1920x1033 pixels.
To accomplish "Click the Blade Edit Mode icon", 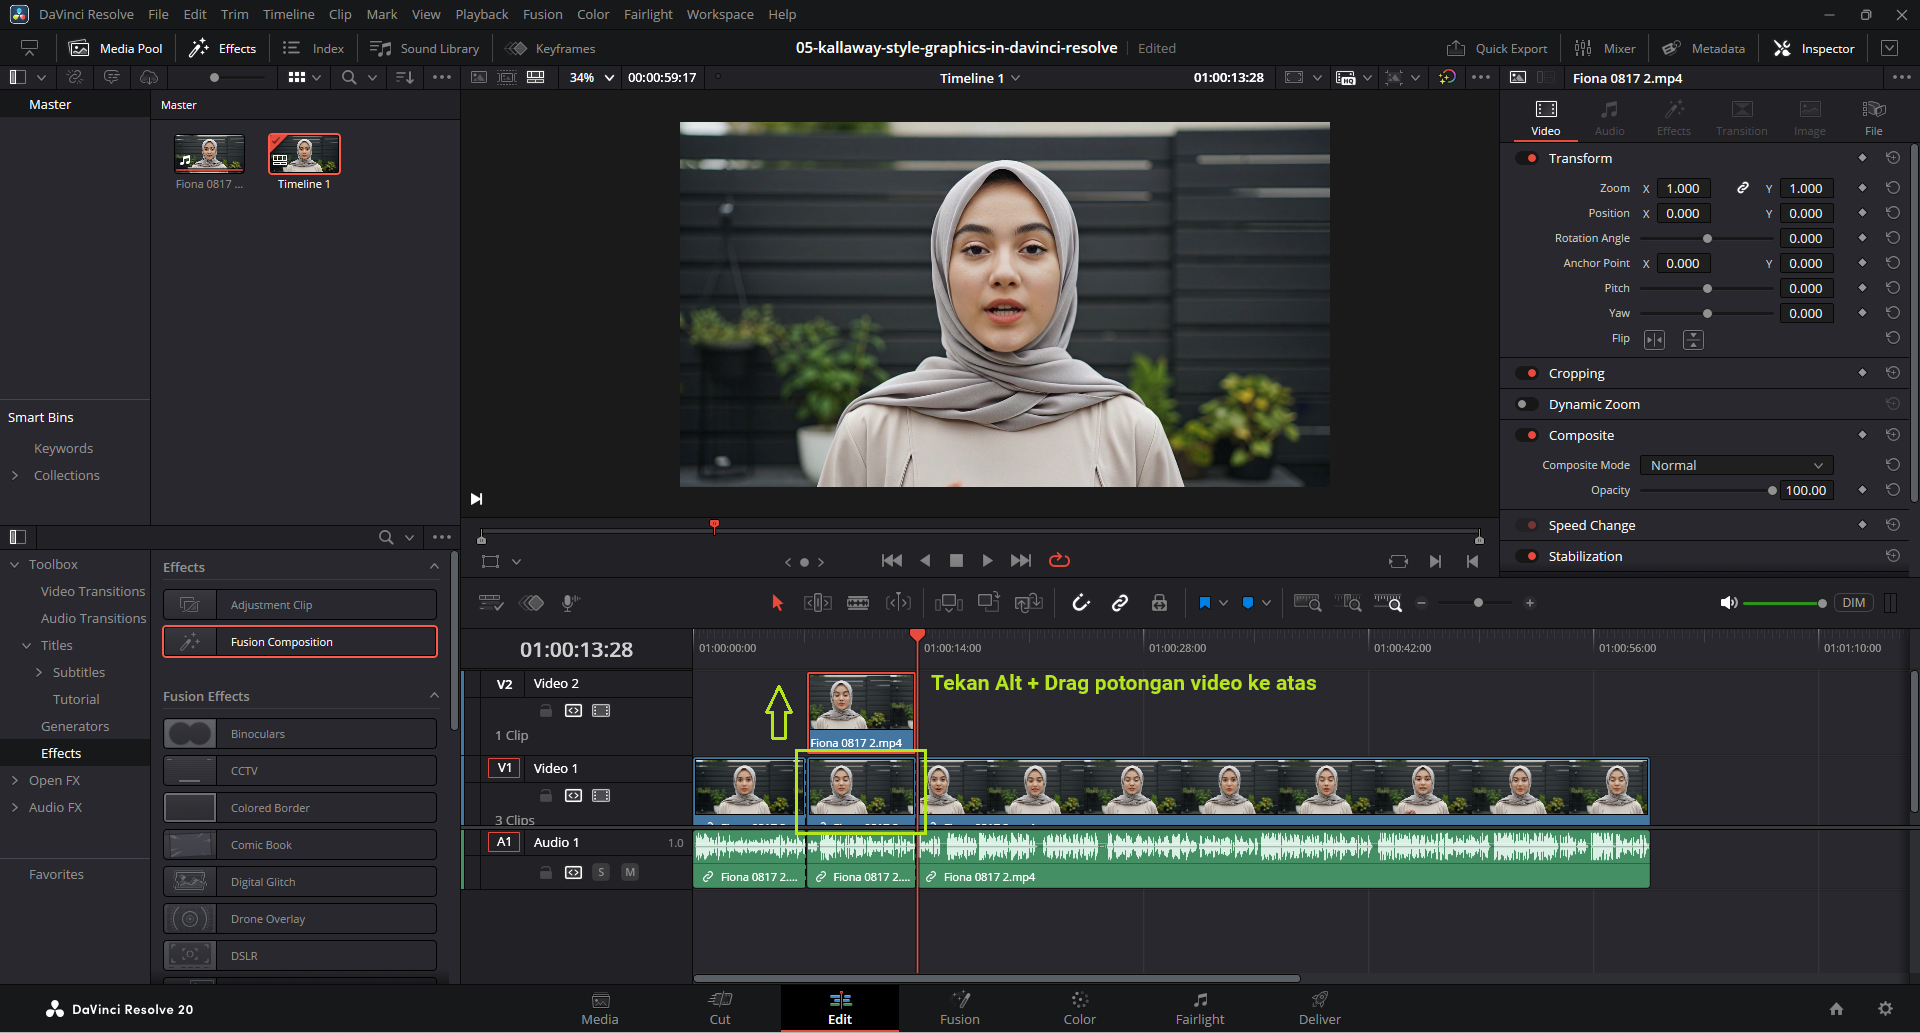I will pyautogui.click(x=858, y=603).
